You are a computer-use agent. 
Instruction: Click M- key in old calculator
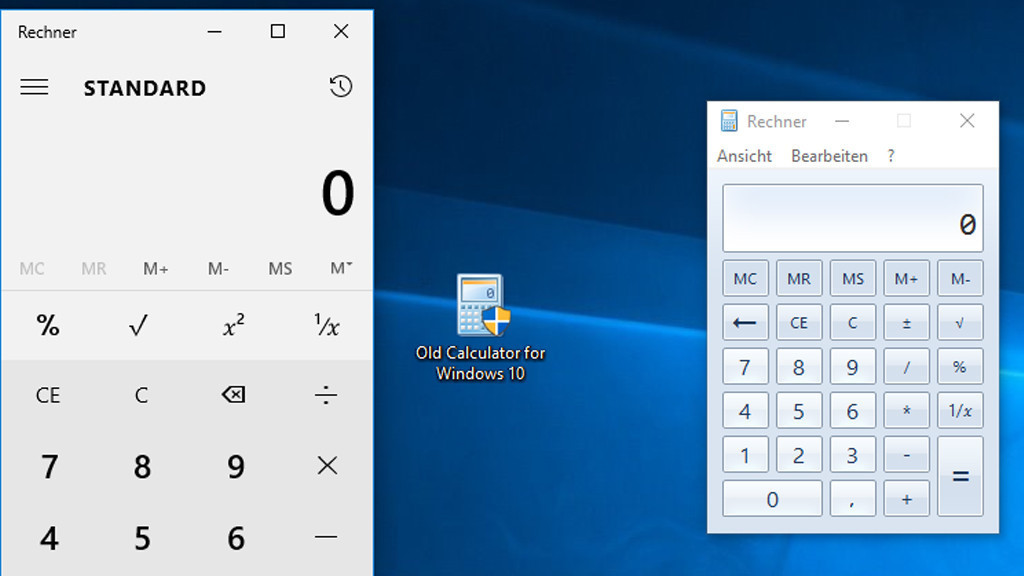(x=959, y=279)
